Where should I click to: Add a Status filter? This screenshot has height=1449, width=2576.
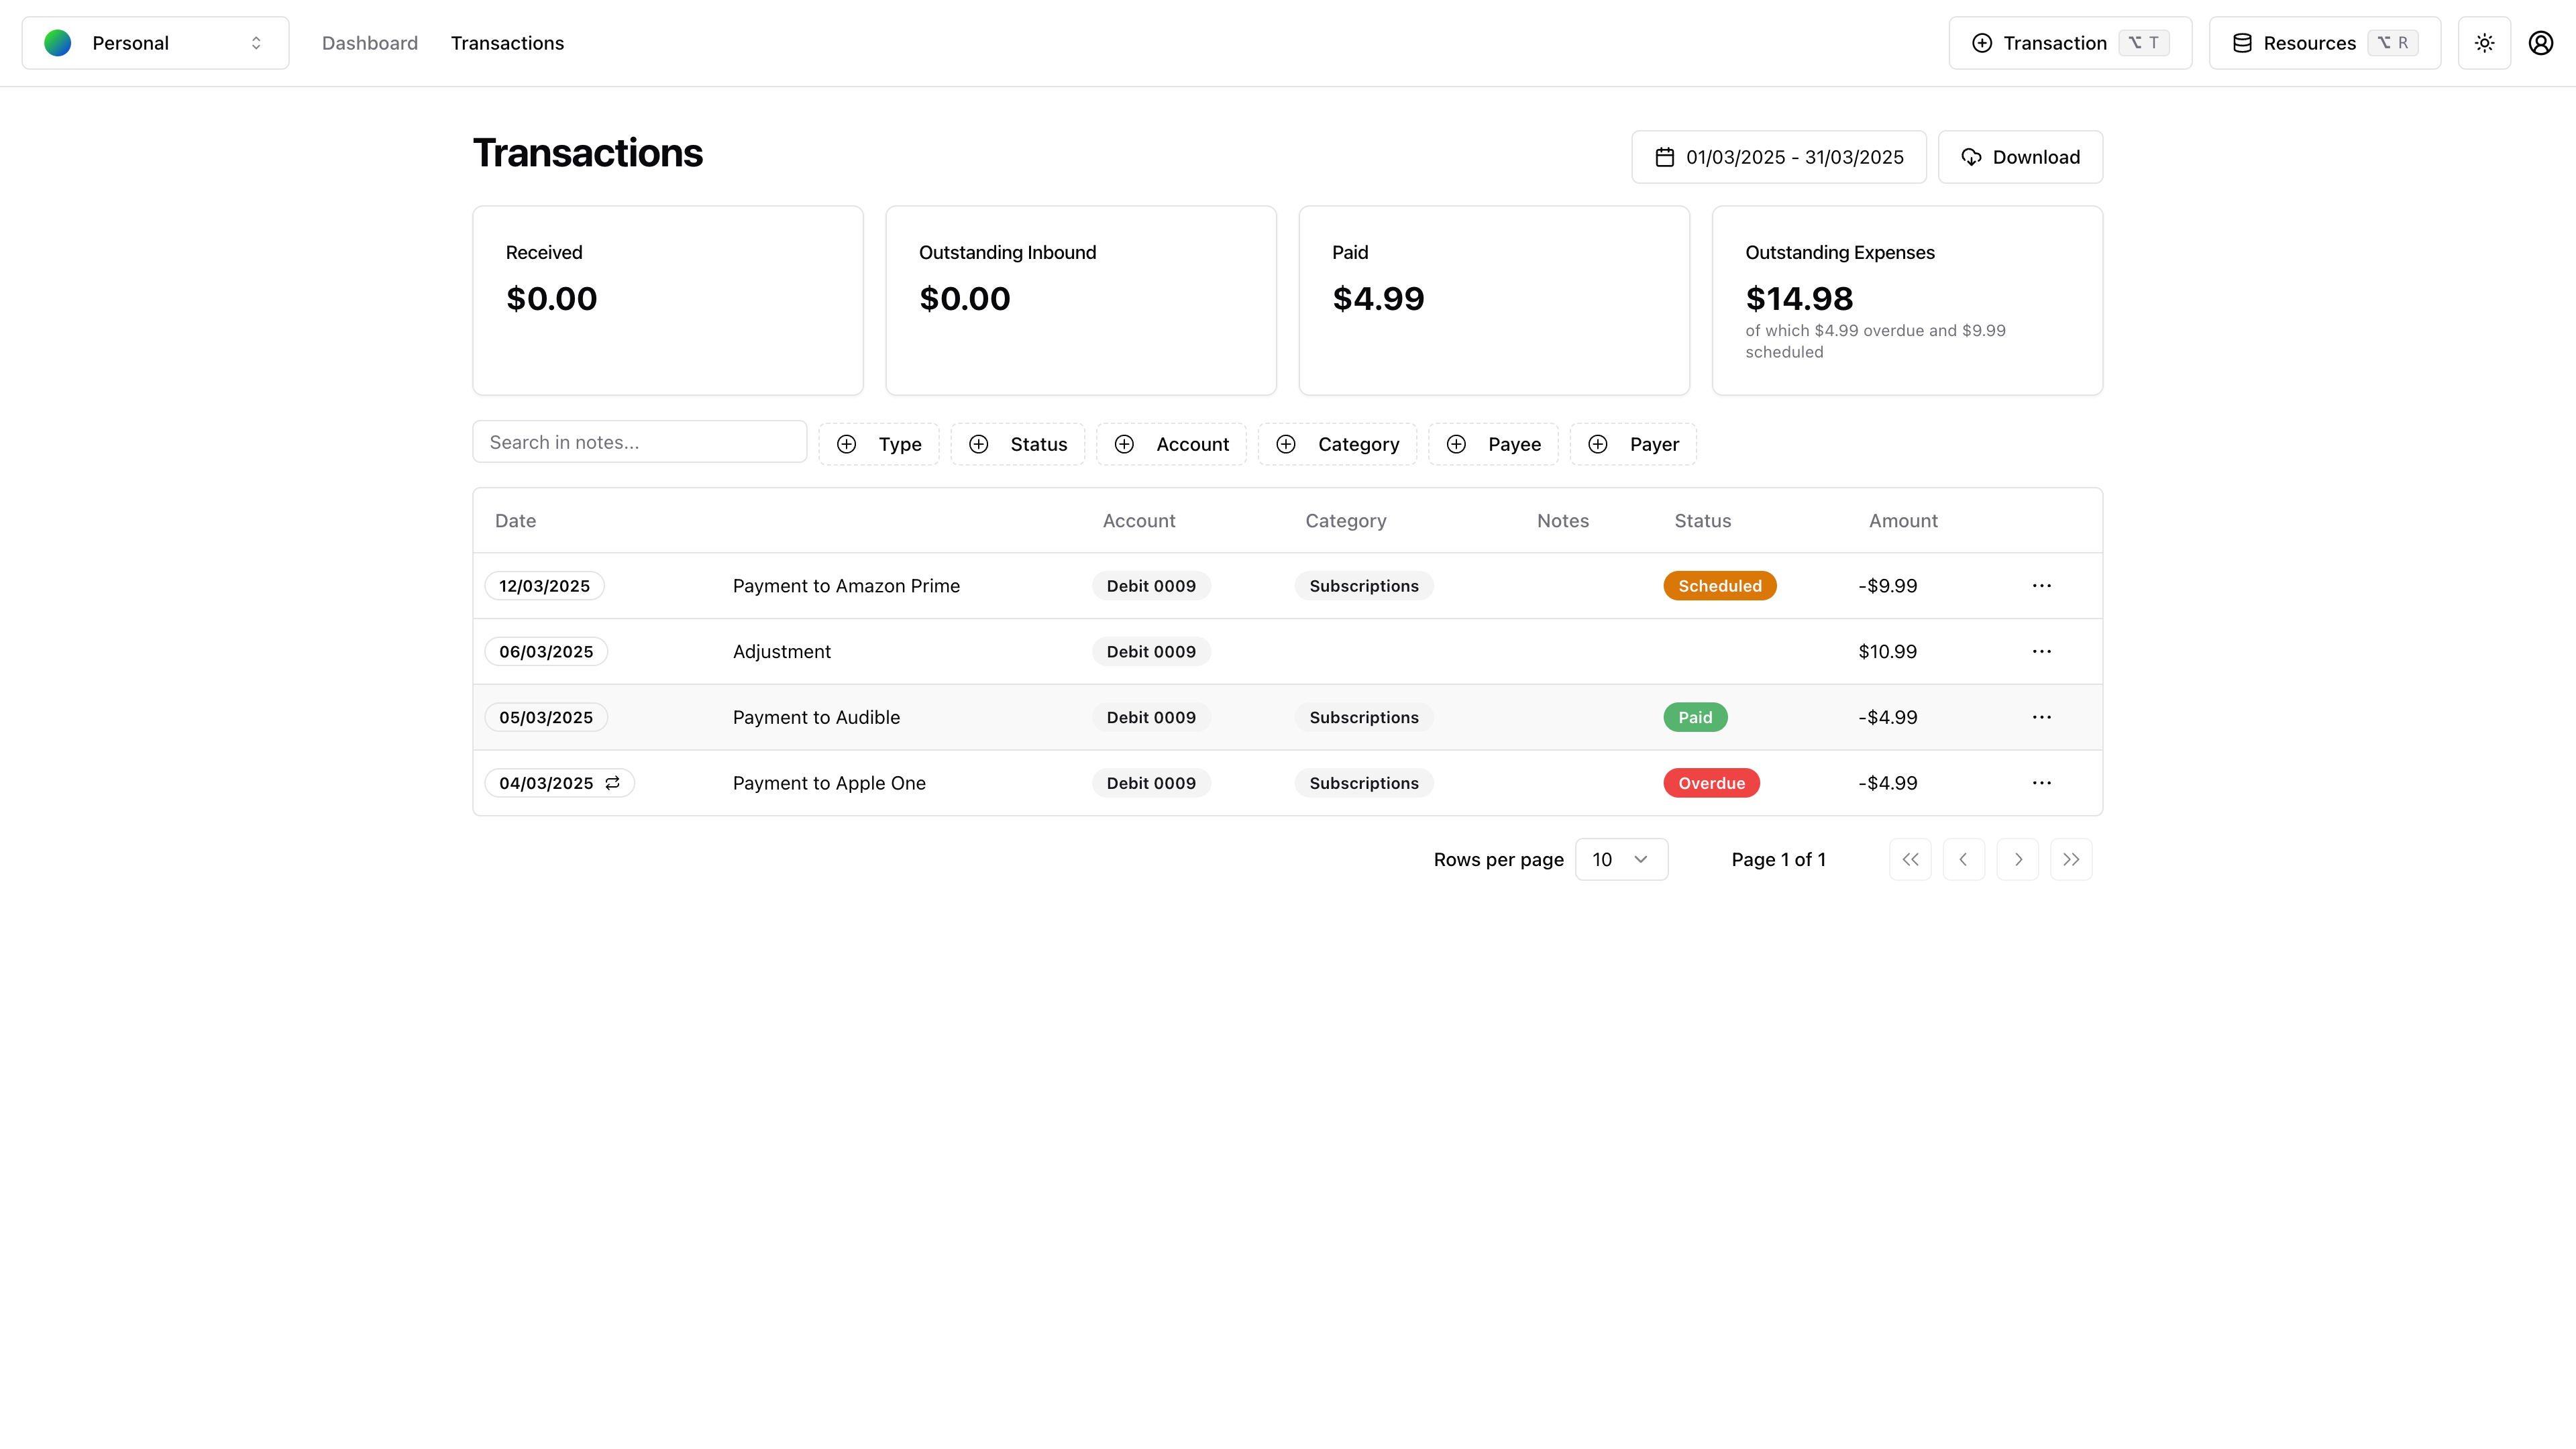click(1017, 444)
